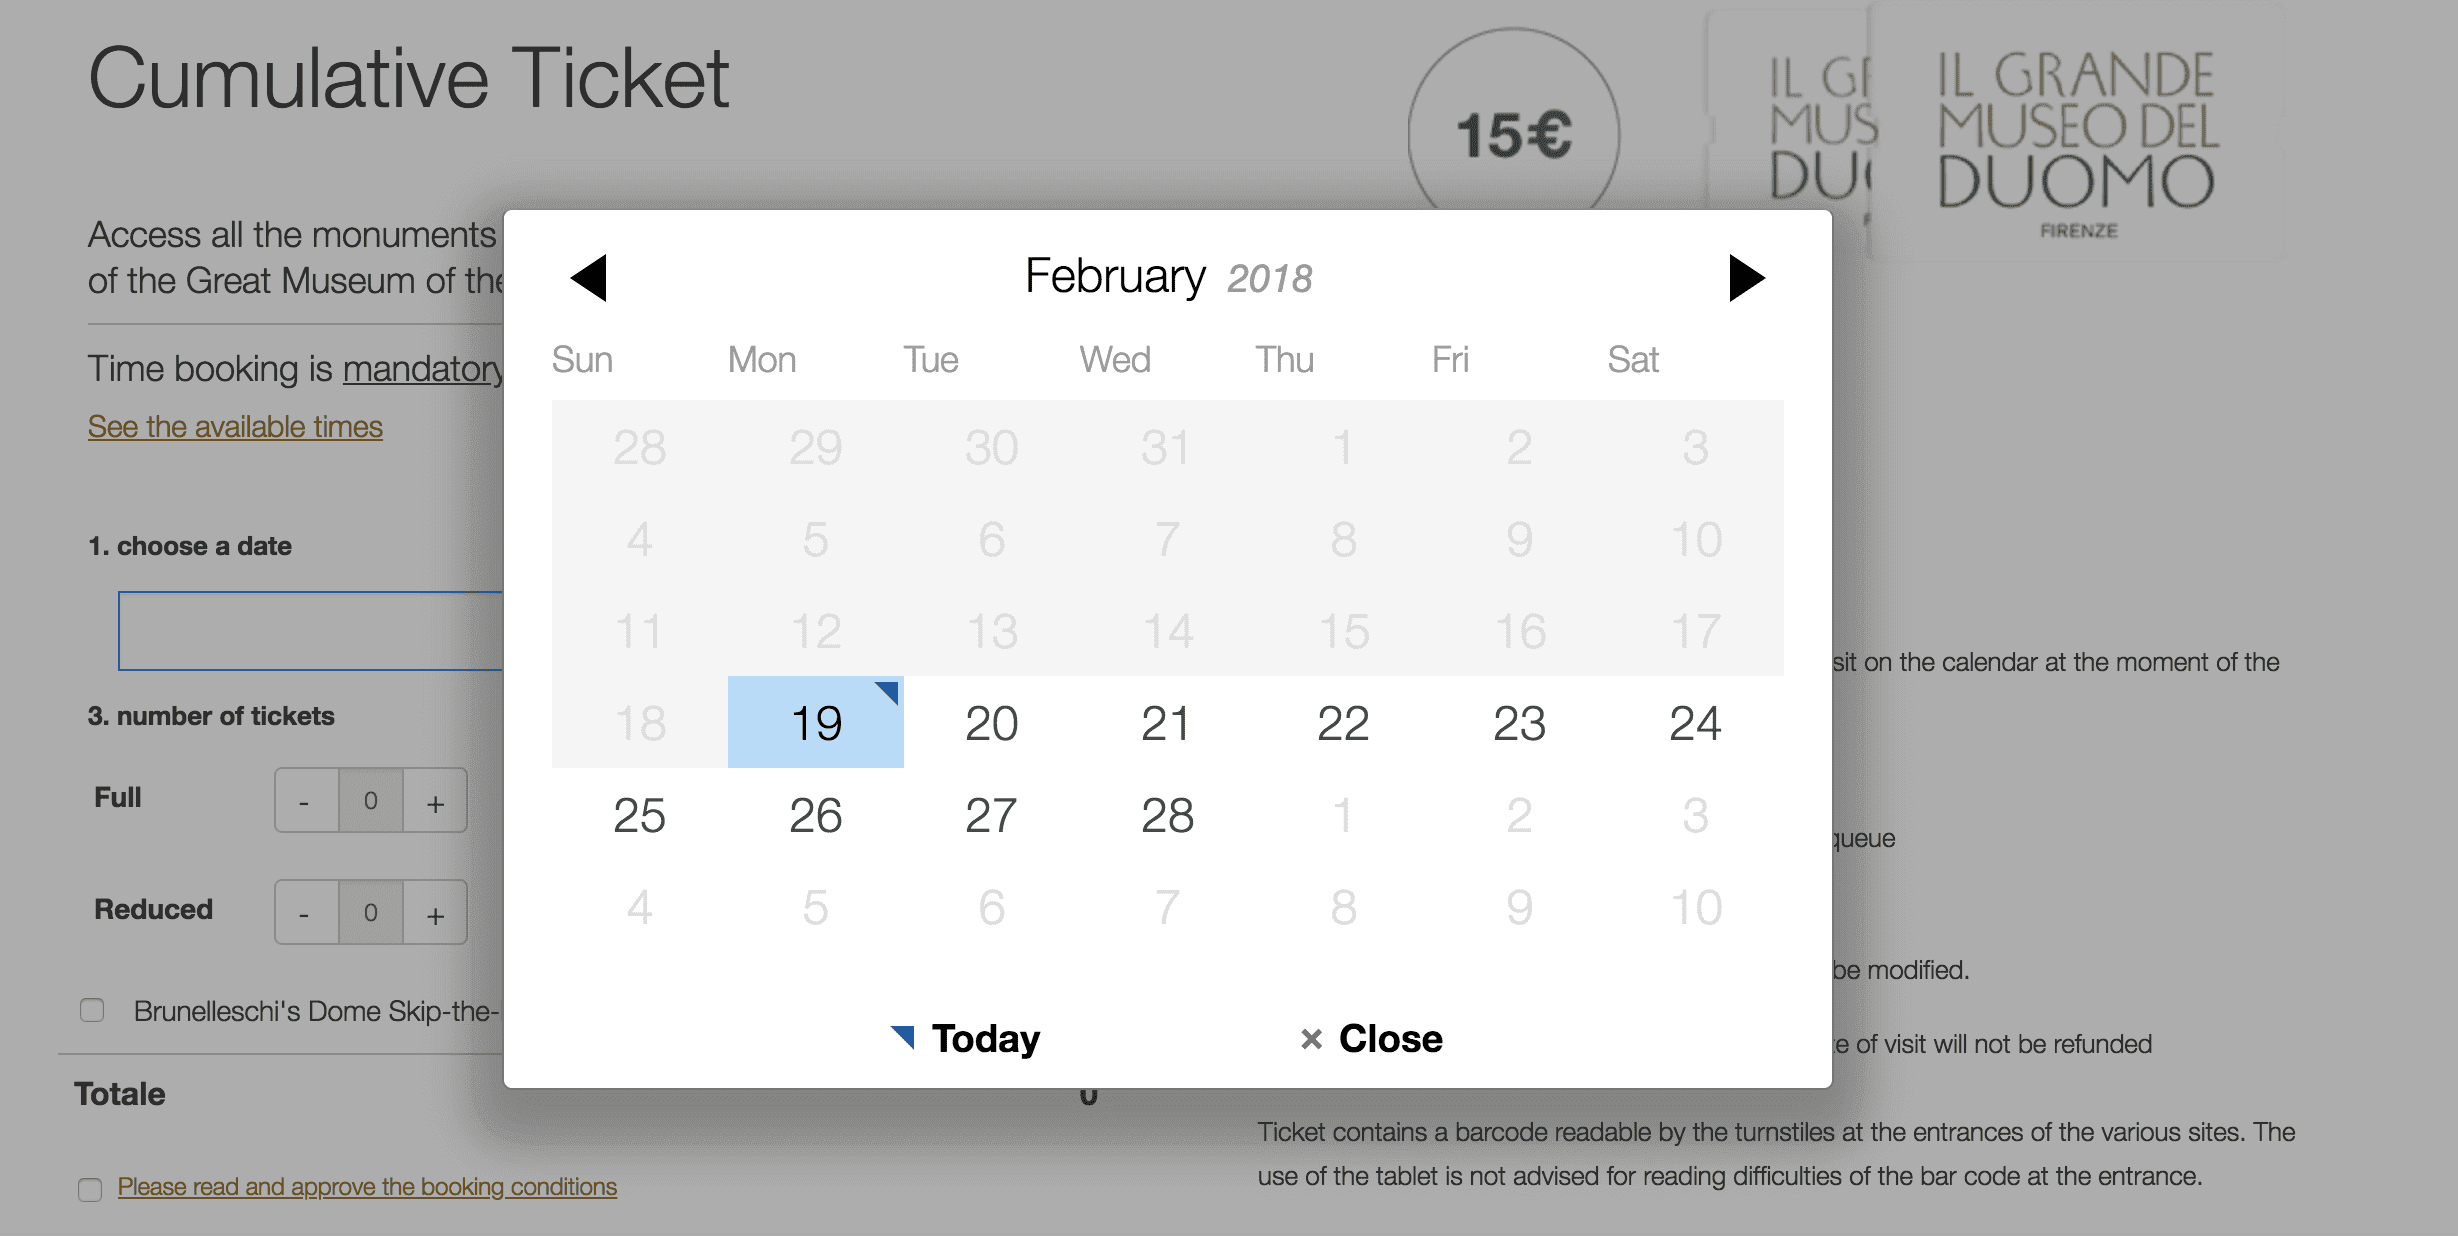2458x1236 pixels.
Task: Increase Full ticket count with plus
Action: 435,801
